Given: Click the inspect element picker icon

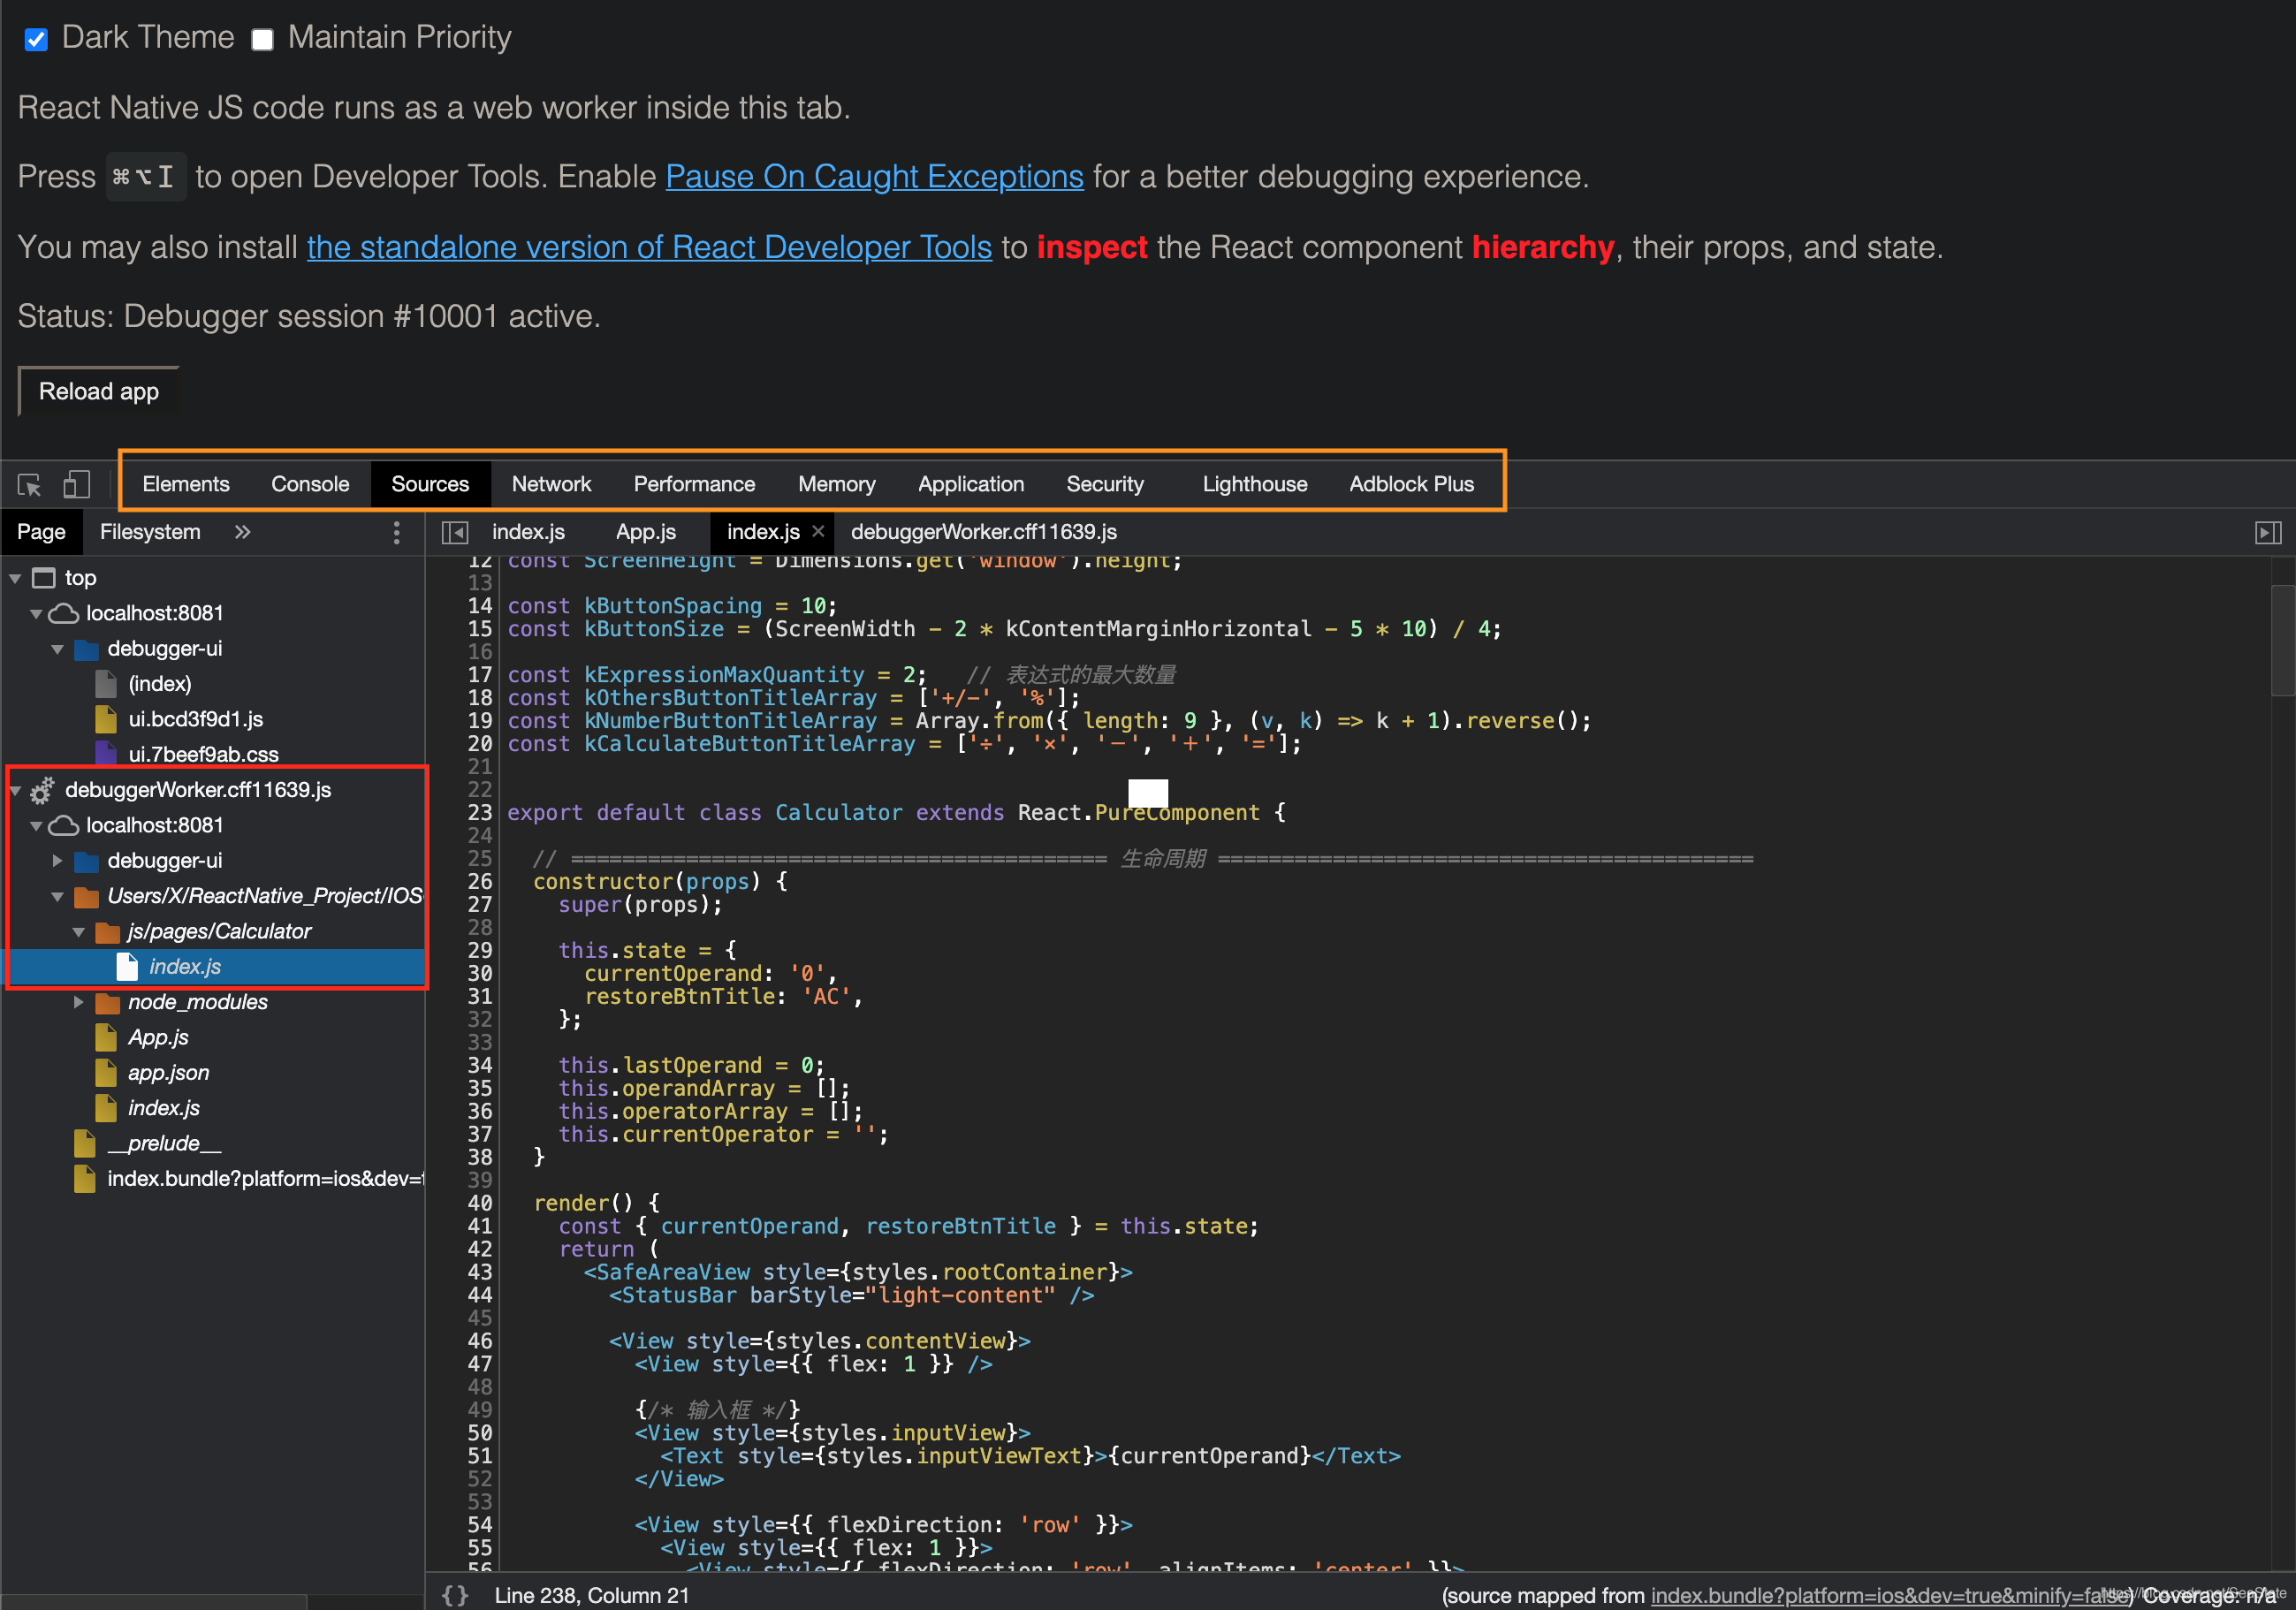Looking at the screenshot, I should coord(29,485).
